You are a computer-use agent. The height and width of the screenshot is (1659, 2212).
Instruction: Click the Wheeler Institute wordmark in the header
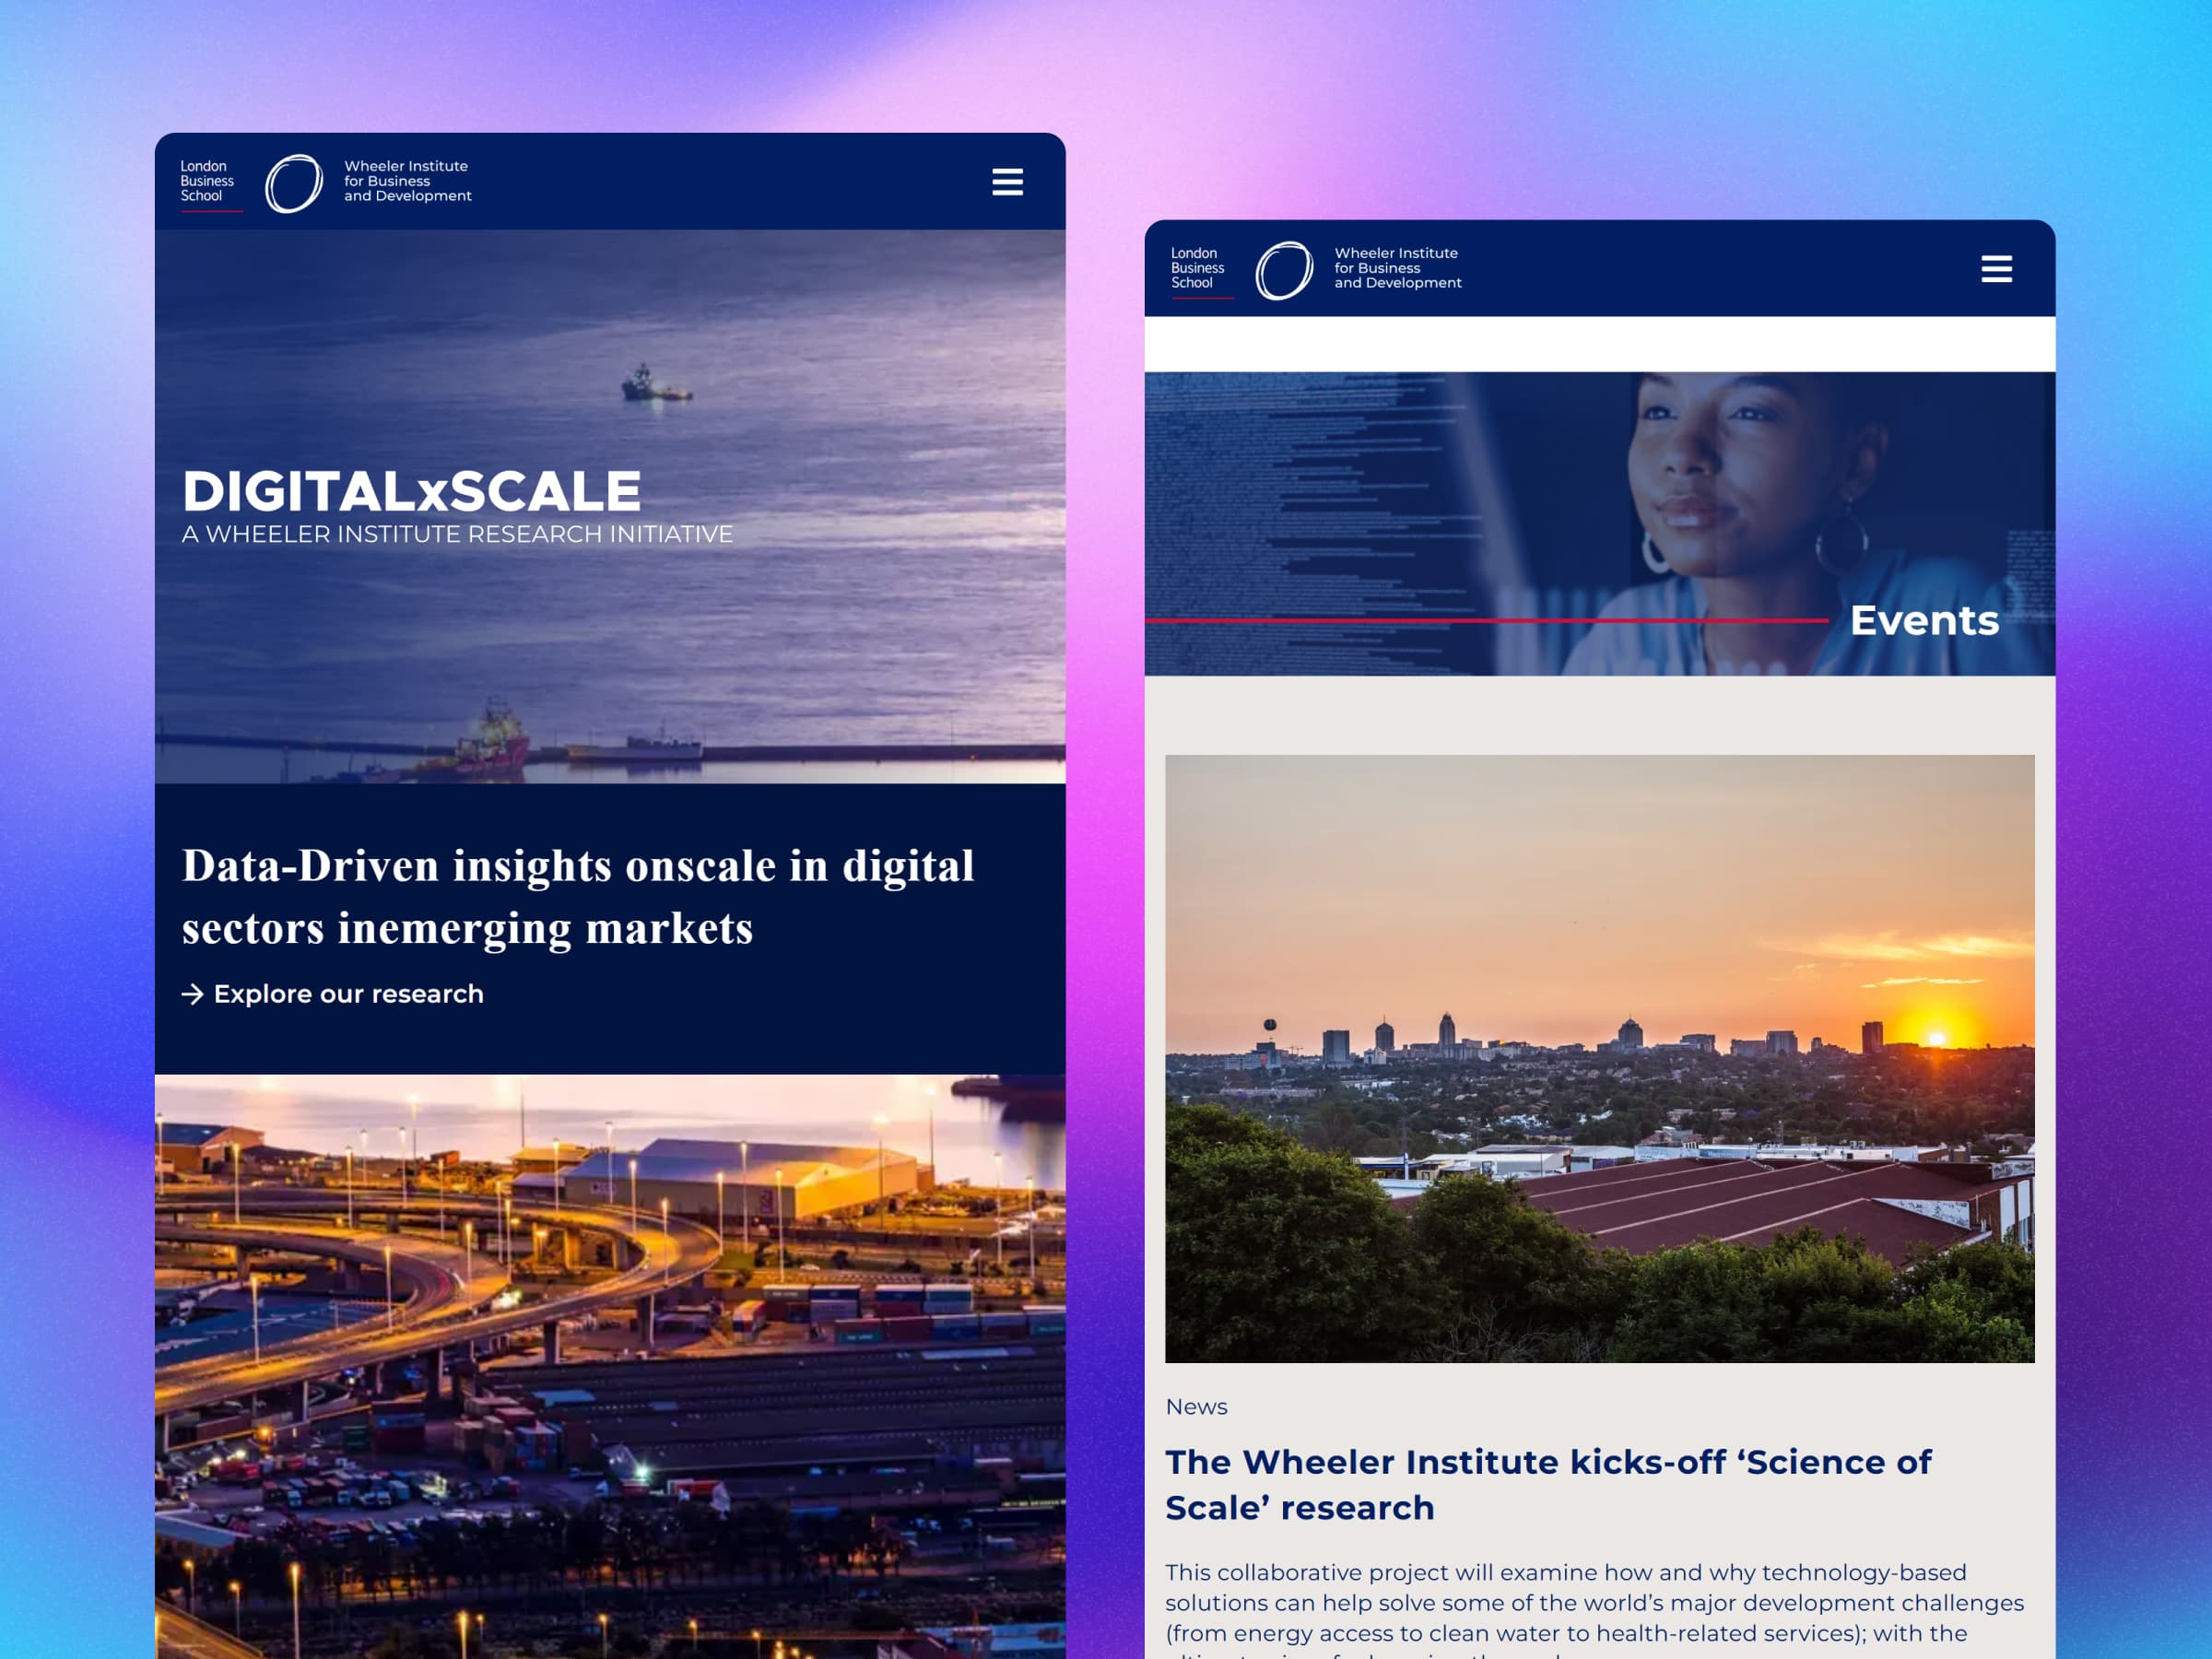[x=404, y=181]
